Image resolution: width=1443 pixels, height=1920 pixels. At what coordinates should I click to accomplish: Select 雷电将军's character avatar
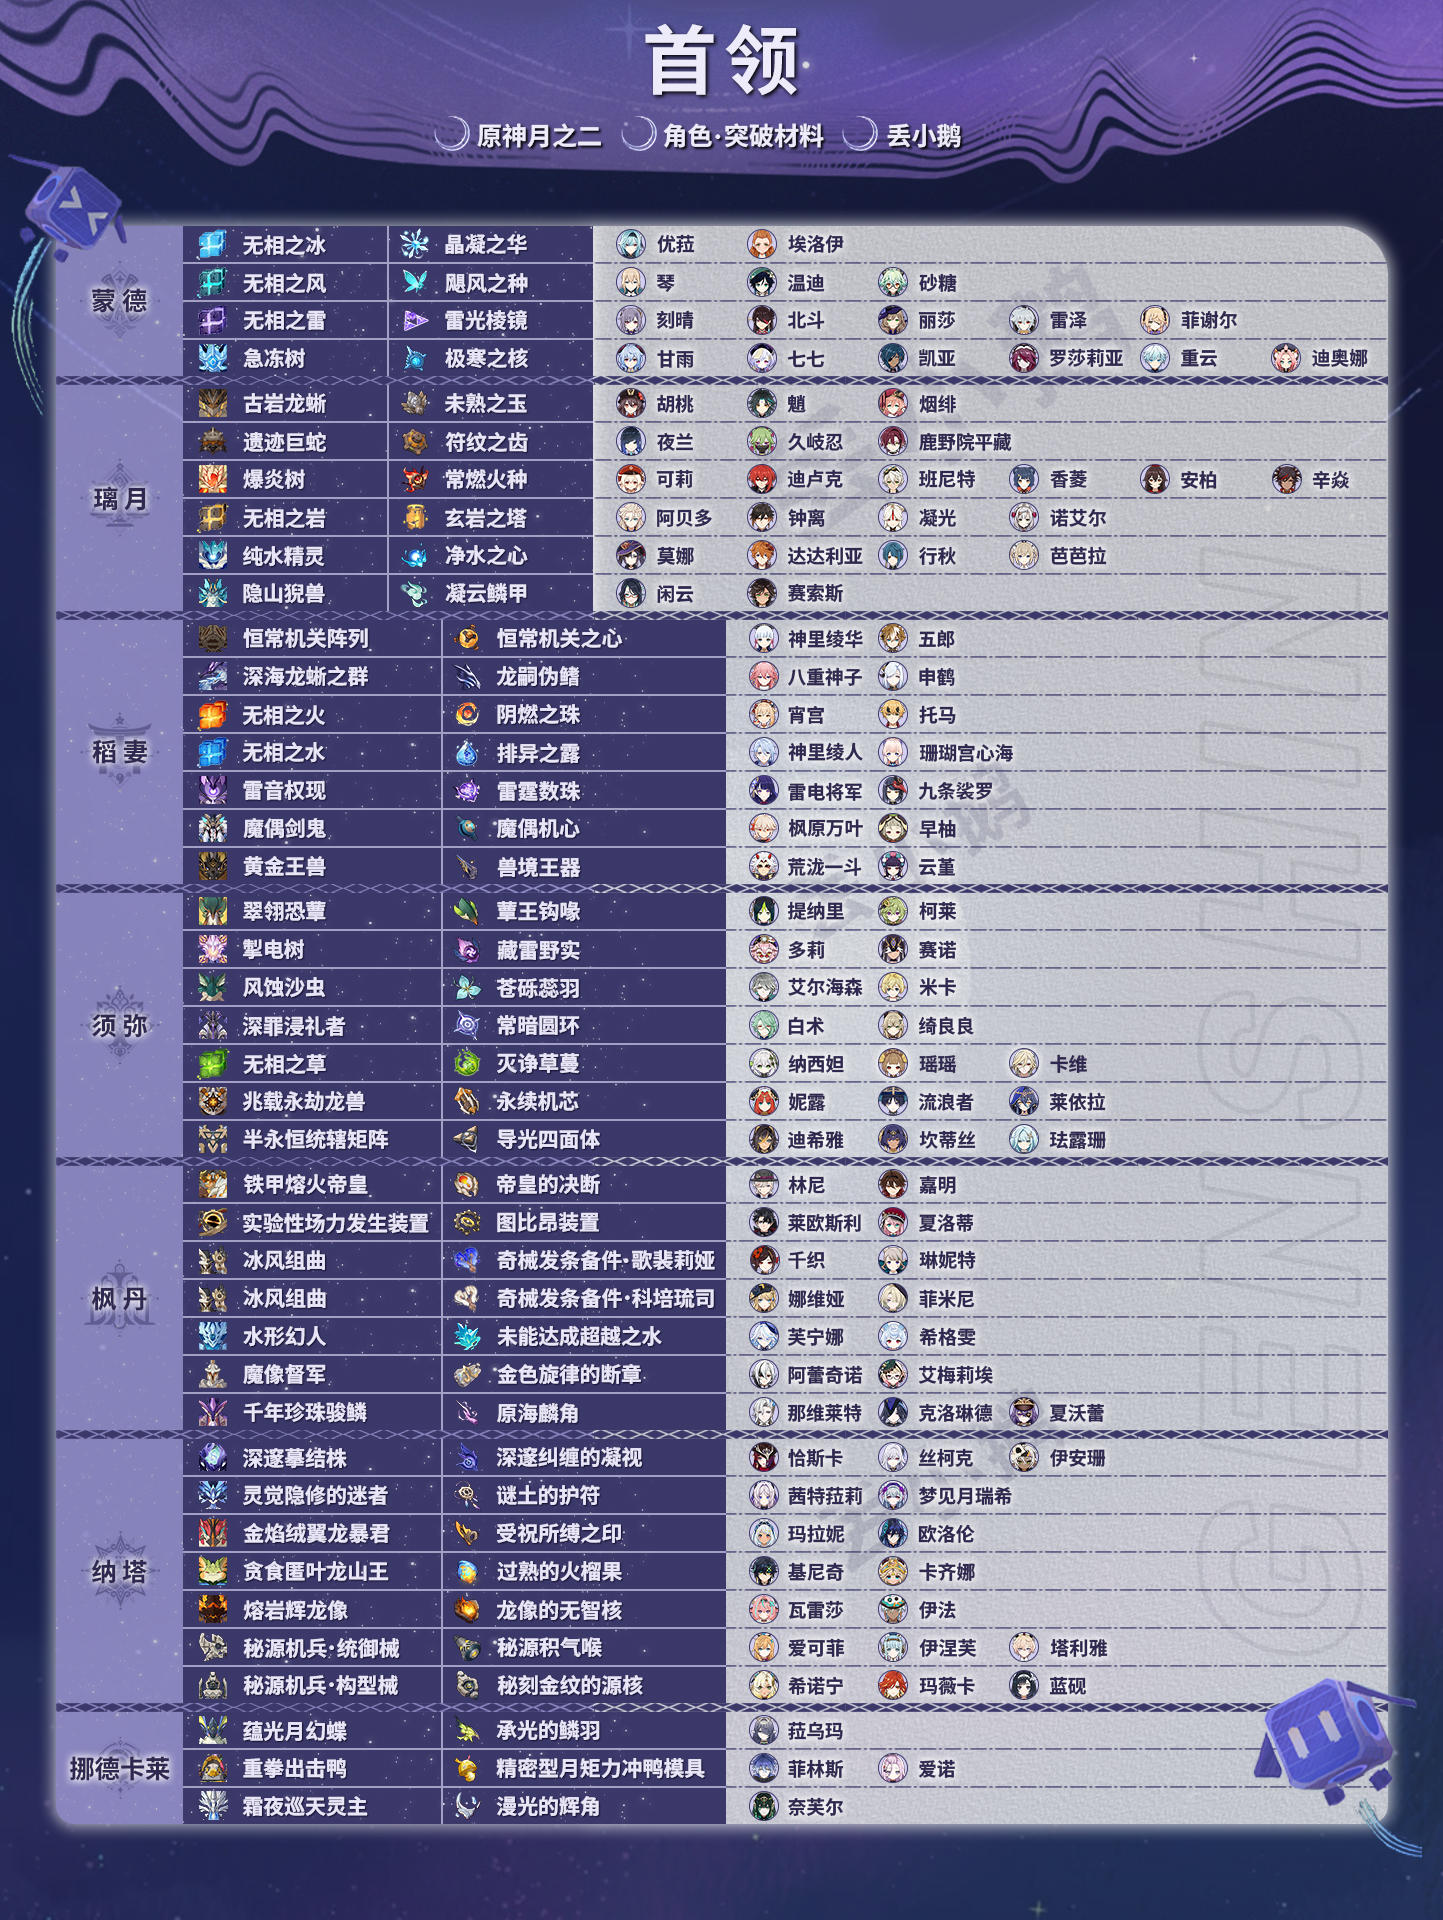pos(764,791)
